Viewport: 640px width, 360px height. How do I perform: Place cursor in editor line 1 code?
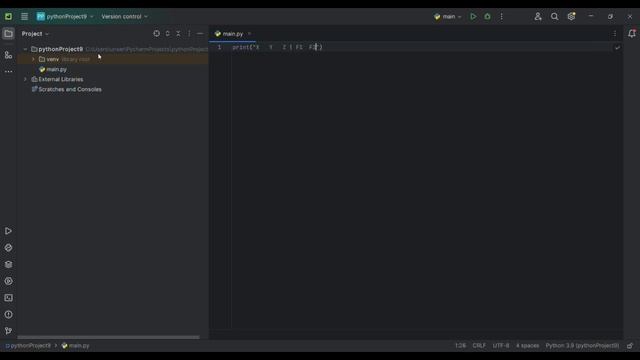click(x=277, y=47)
